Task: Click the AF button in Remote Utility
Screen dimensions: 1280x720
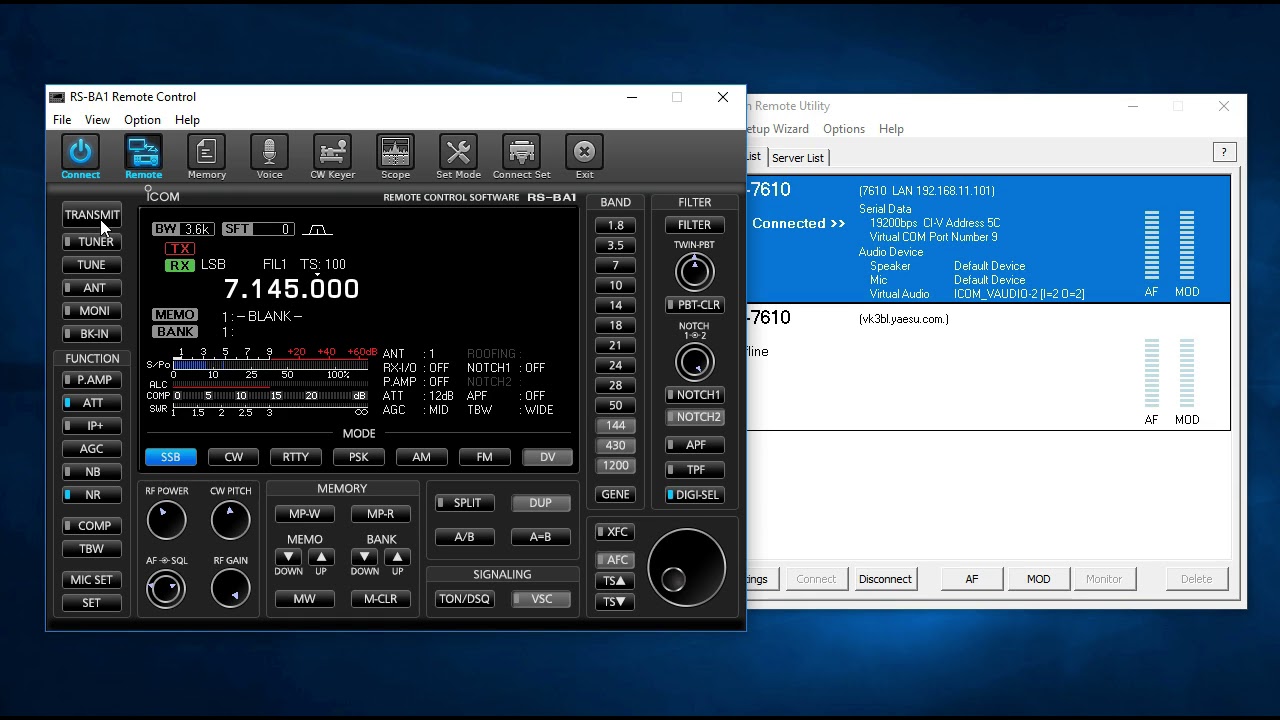Action: point(971,579)
